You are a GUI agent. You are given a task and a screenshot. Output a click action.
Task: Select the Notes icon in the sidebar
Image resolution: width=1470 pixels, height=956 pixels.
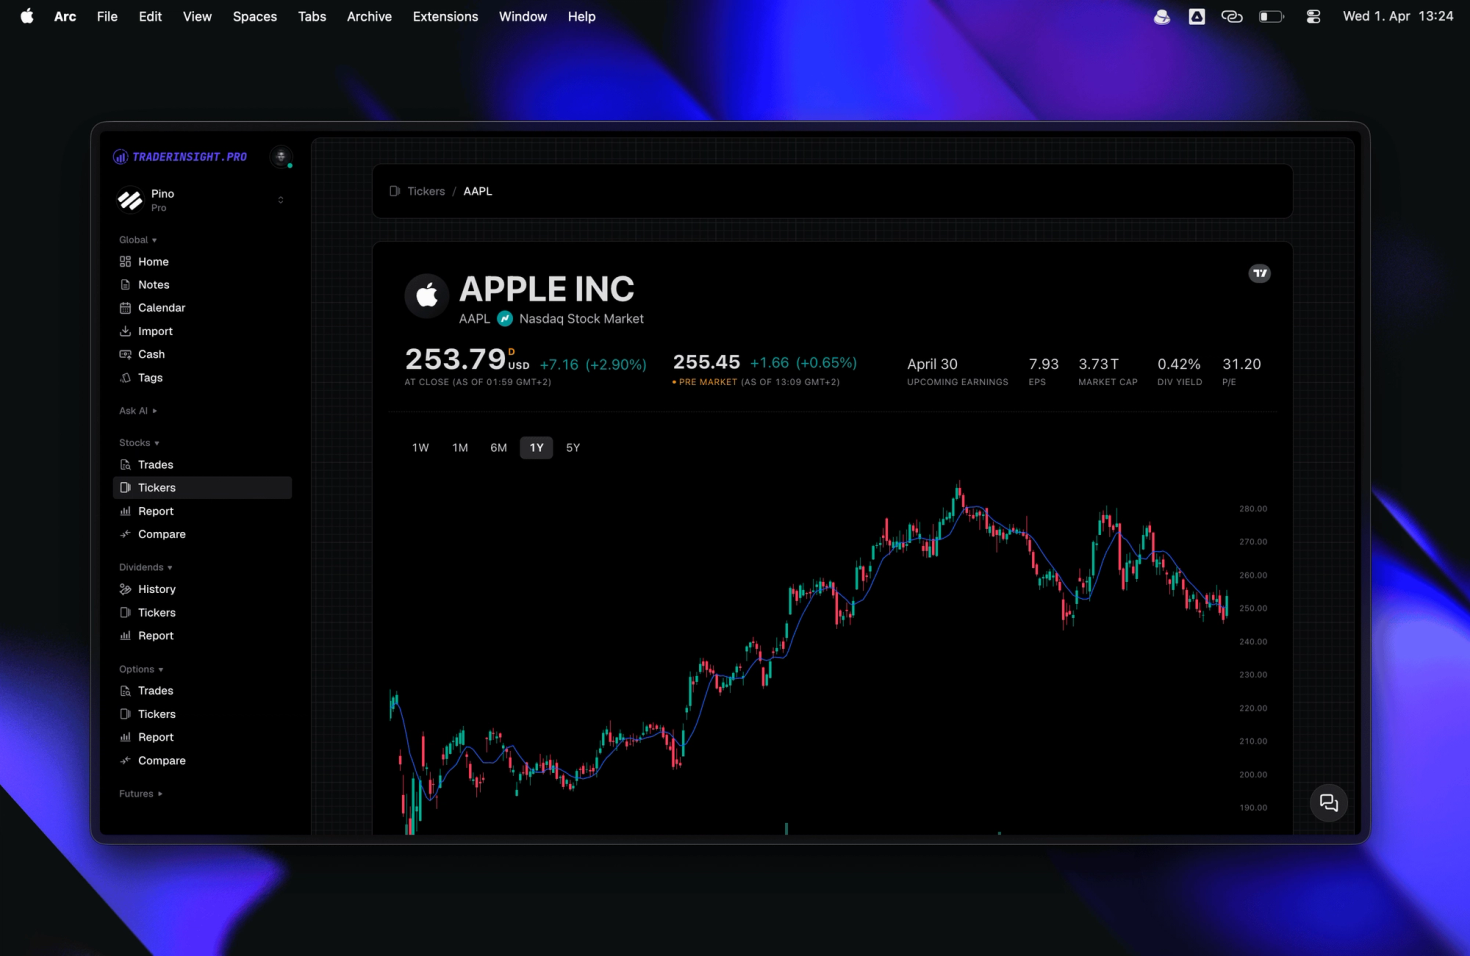[x=125, y=284]
